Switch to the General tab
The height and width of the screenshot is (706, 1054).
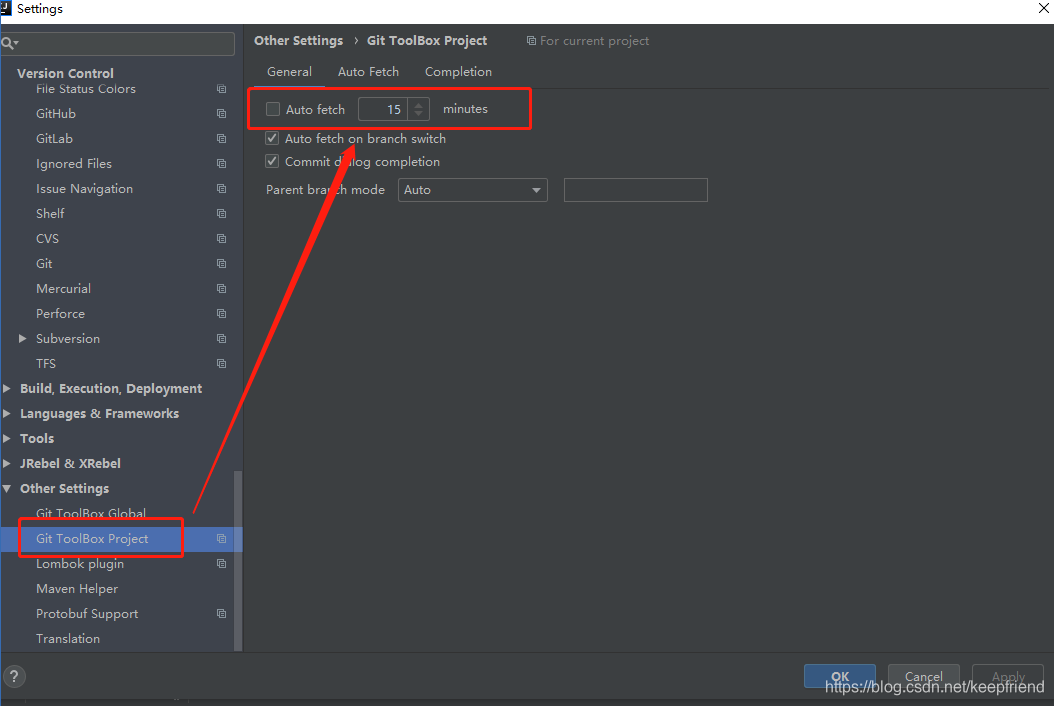[289, 72]
